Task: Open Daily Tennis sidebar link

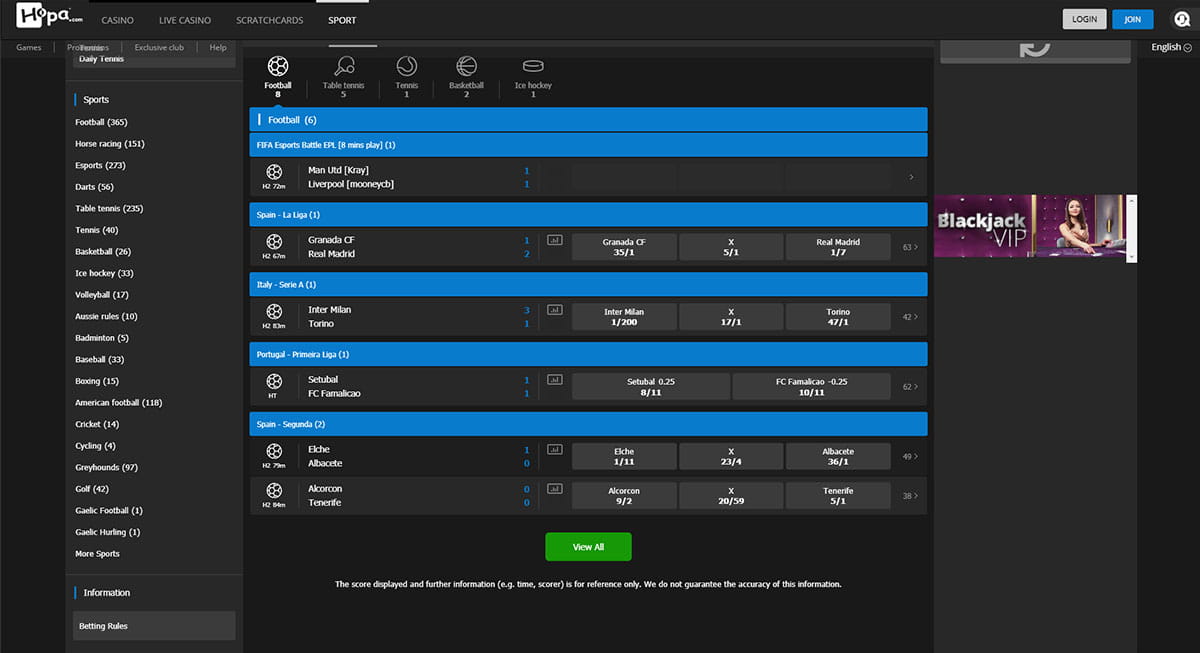Action: (101, 59)
